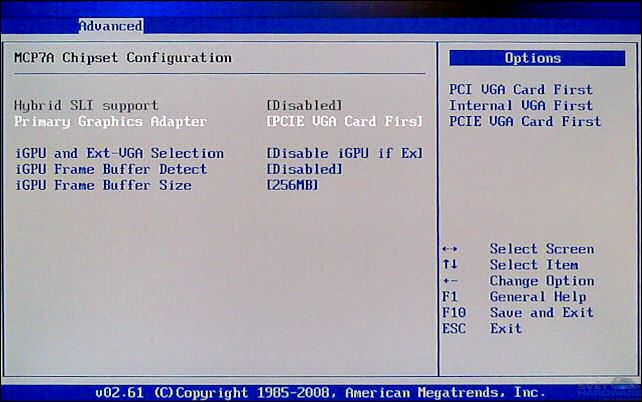The height and width of the screenshot is (402, 642).
Task: Click the ESC Exit key label
Action: point(453,329)
